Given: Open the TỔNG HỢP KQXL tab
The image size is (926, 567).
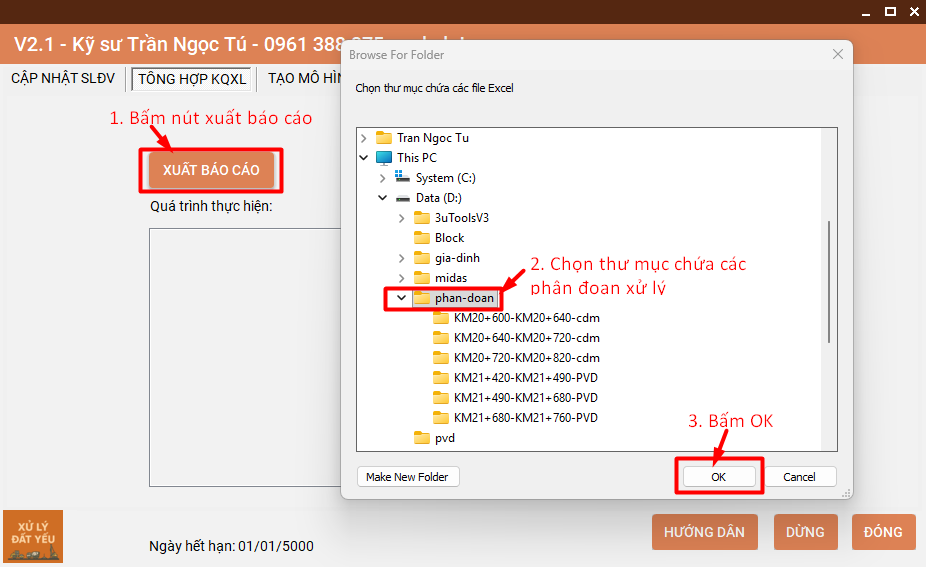Looking at the screenshot, I should 192,79.
